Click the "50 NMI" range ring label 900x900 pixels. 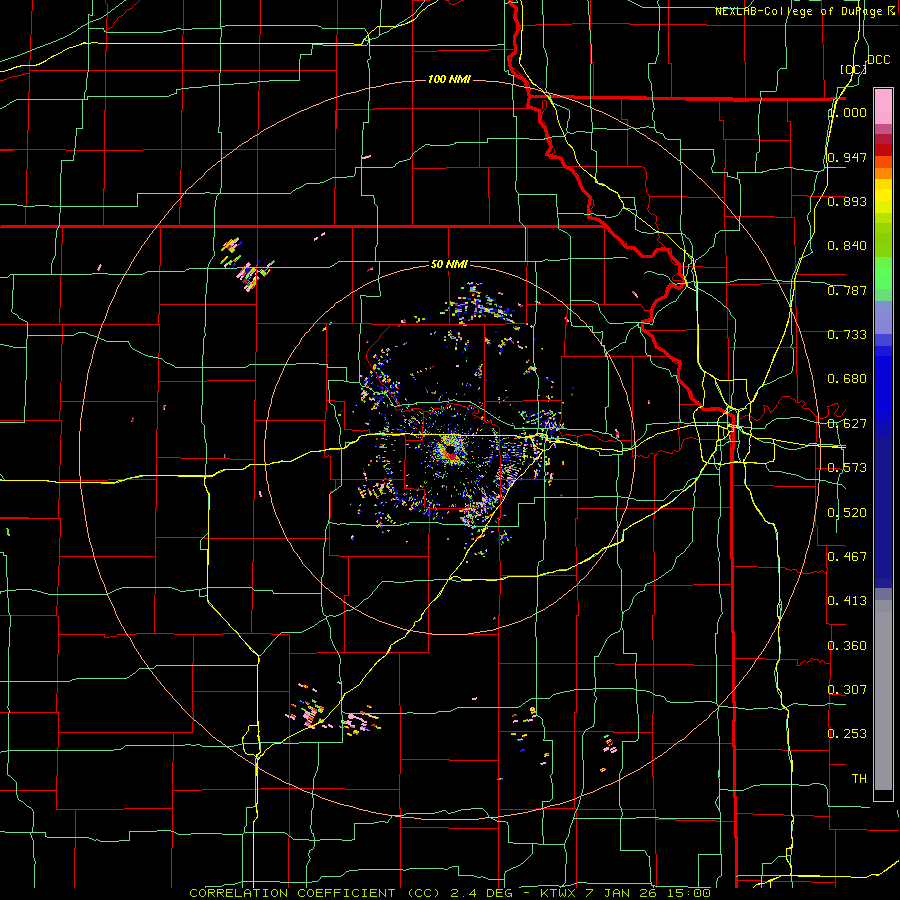click(x=449, y=264)
